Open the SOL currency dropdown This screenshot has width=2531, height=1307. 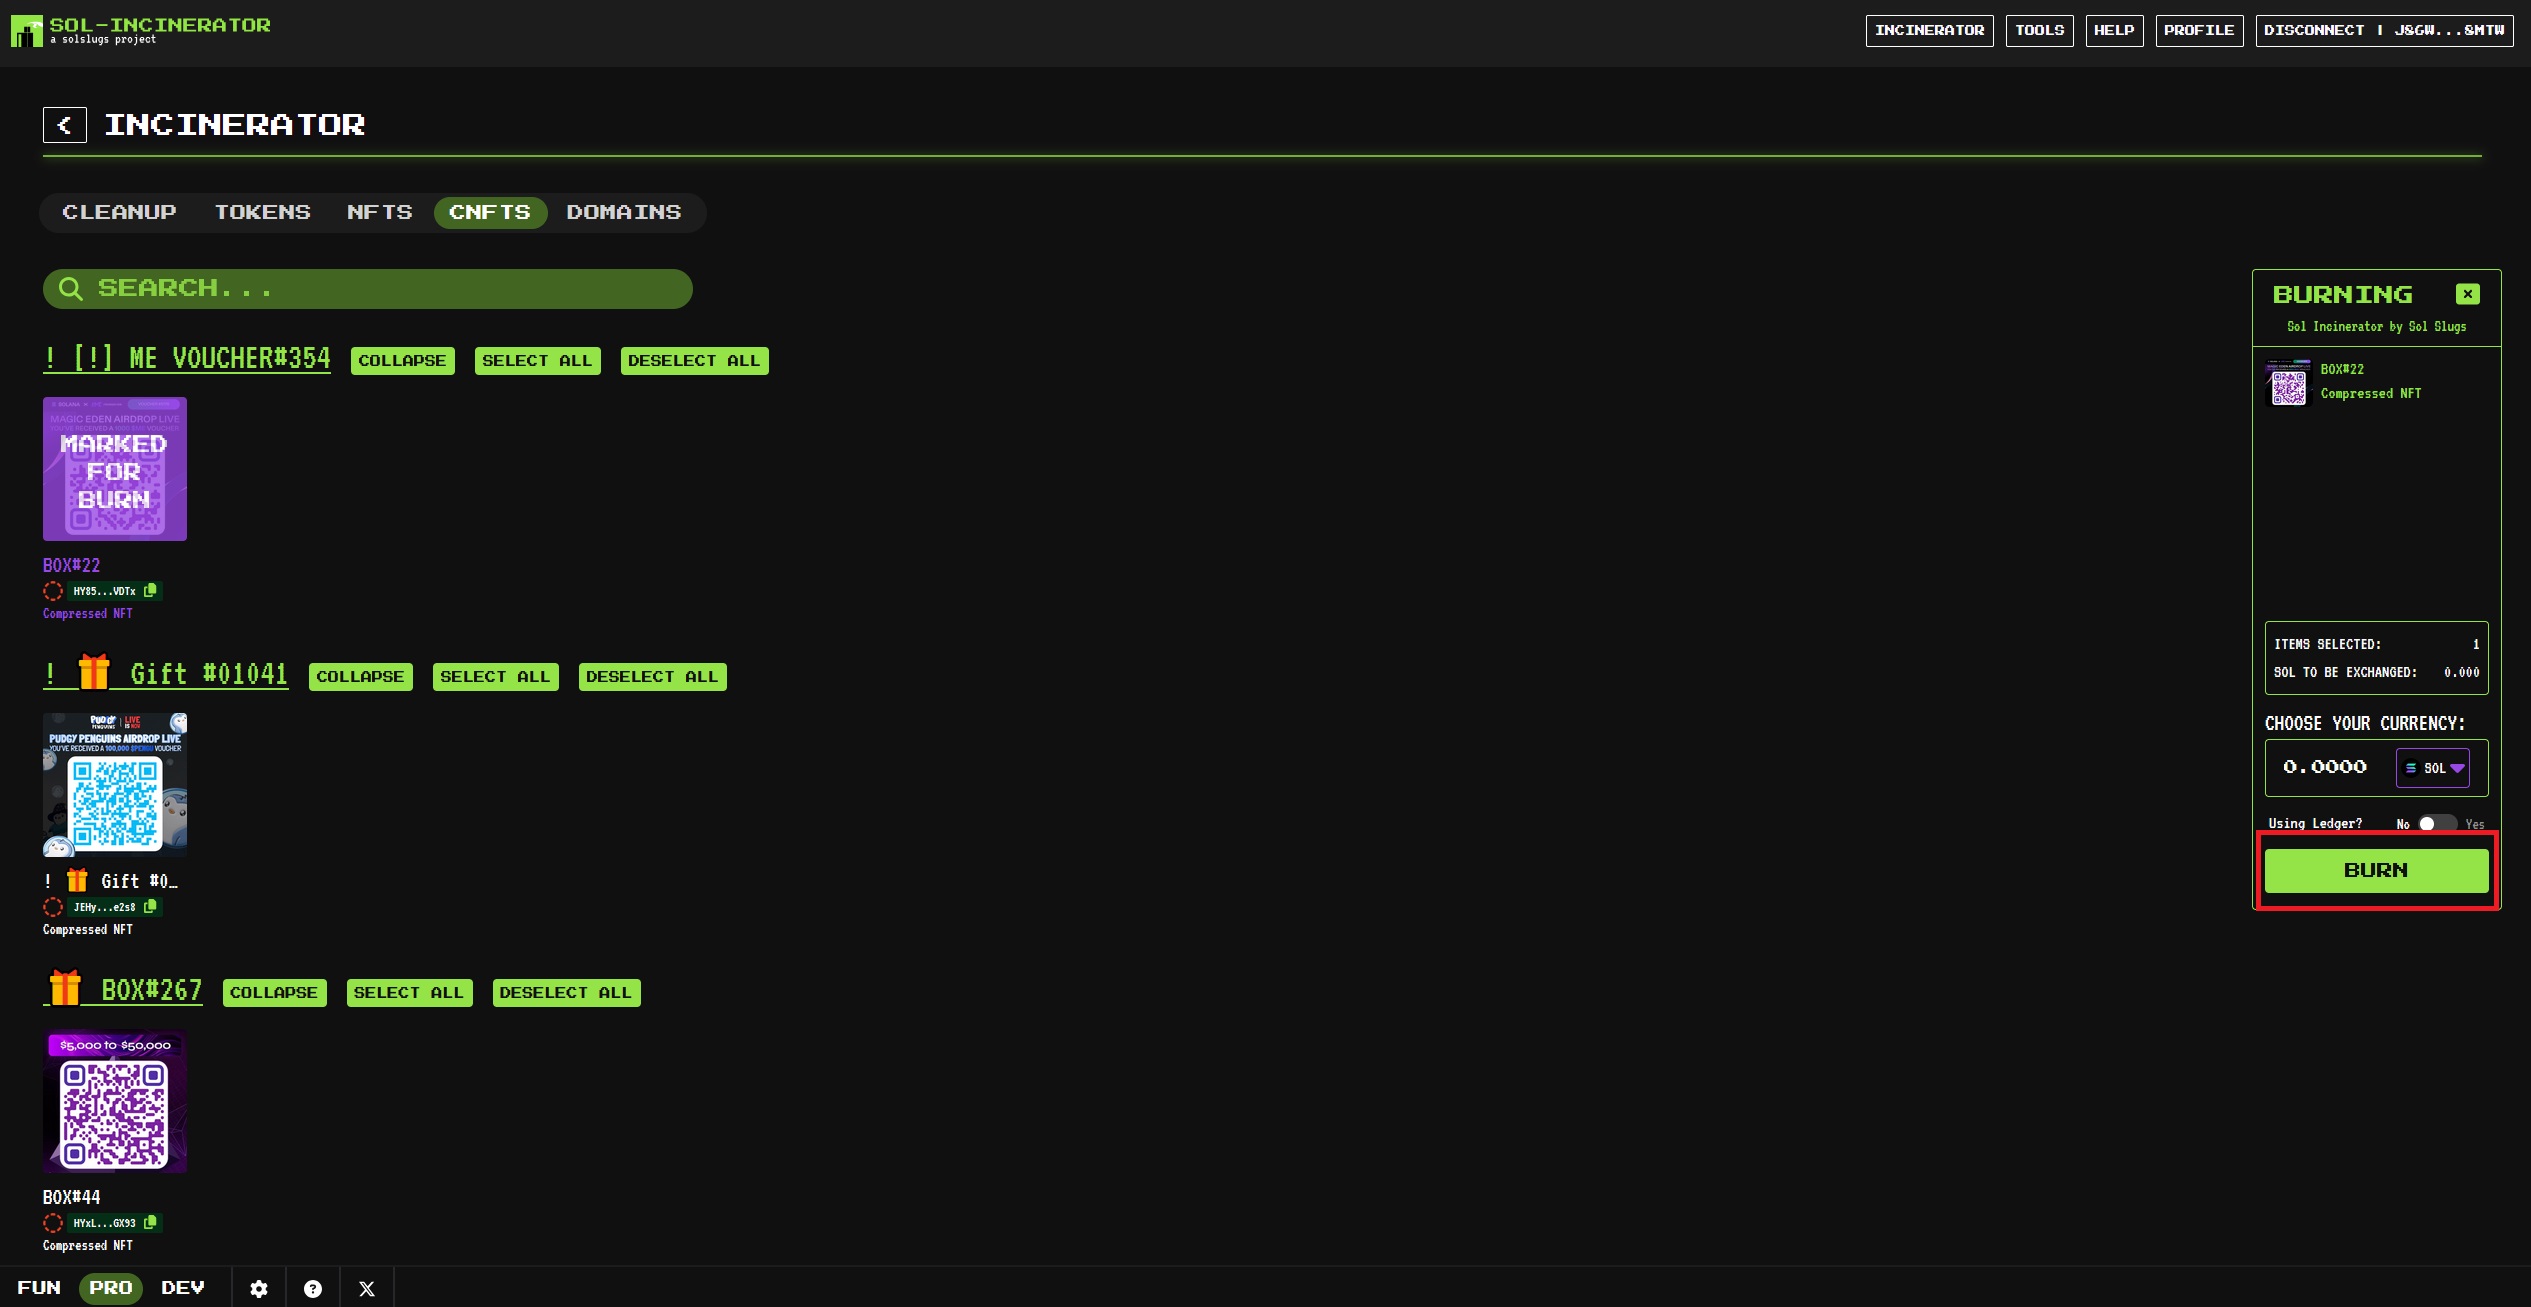[x=2432, y=768]
